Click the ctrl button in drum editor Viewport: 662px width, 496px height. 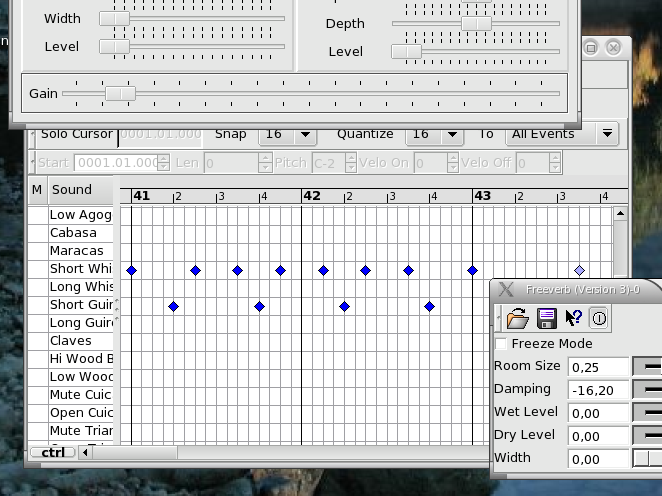coord(53,453)
